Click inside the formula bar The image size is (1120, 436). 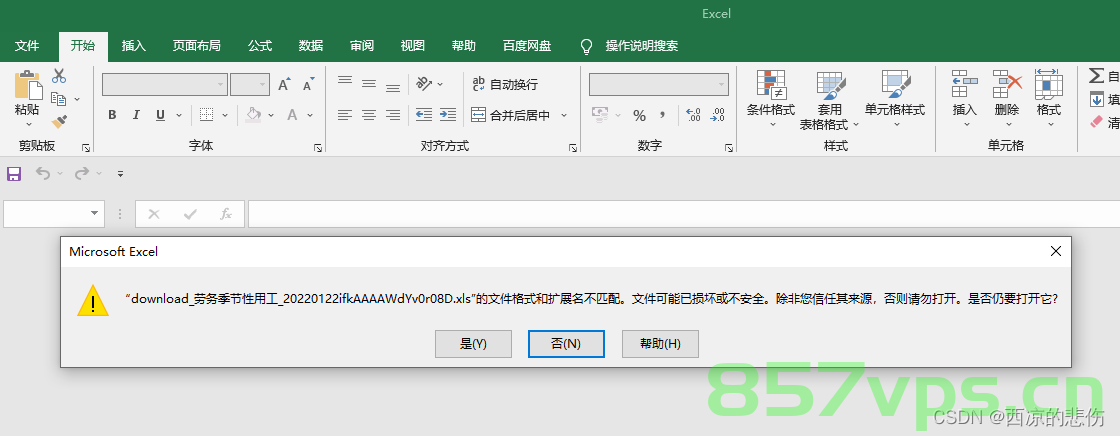pyautogui.click(x=684, y=214)
